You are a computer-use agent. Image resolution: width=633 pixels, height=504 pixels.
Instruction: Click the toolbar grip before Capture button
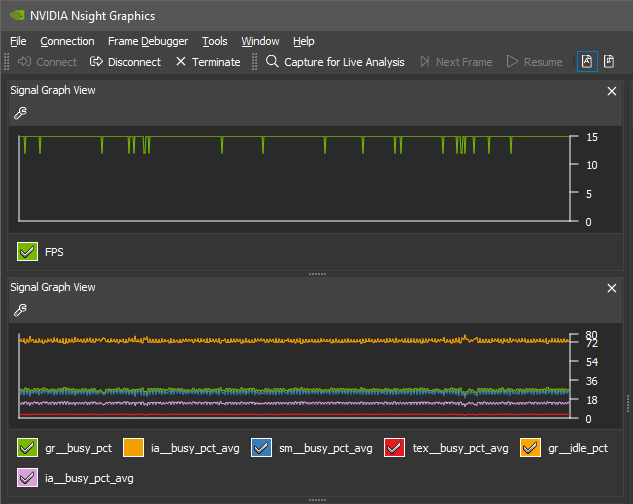point(254,62)
